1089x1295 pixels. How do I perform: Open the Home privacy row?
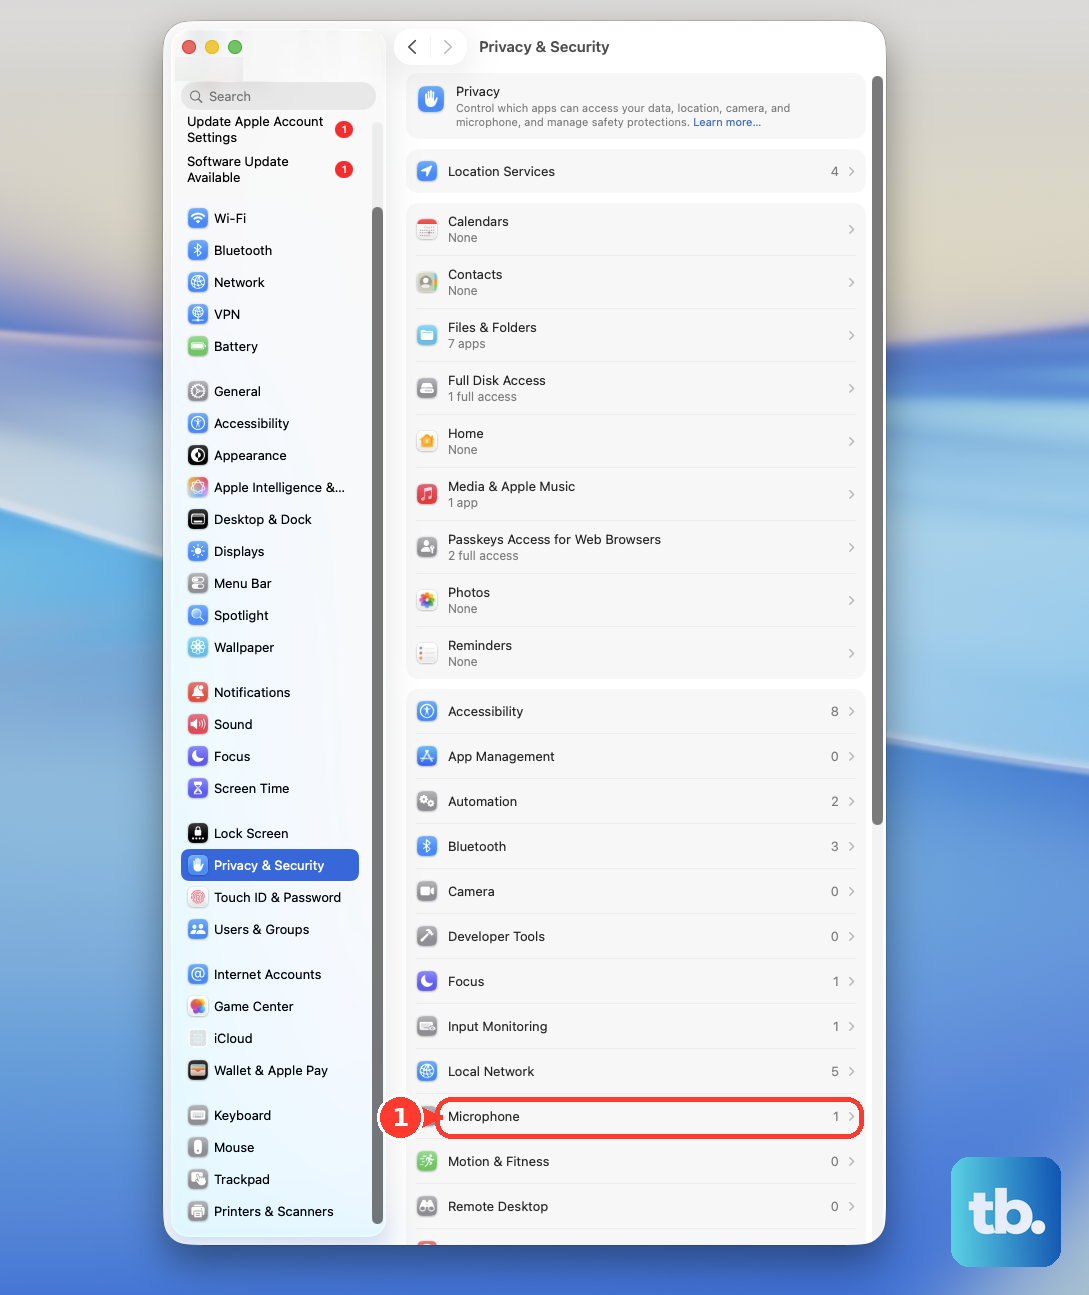(635, 441)
